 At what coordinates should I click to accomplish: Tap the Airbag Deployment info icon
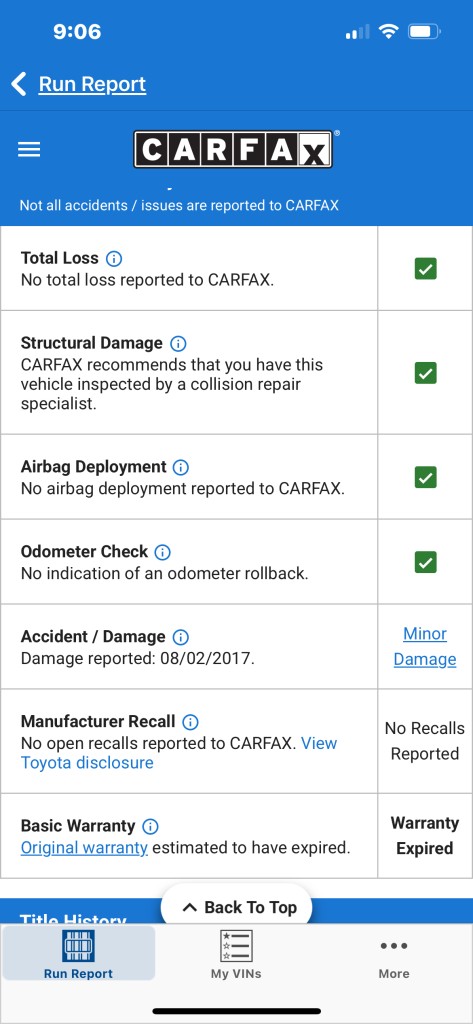coord(180,467)
